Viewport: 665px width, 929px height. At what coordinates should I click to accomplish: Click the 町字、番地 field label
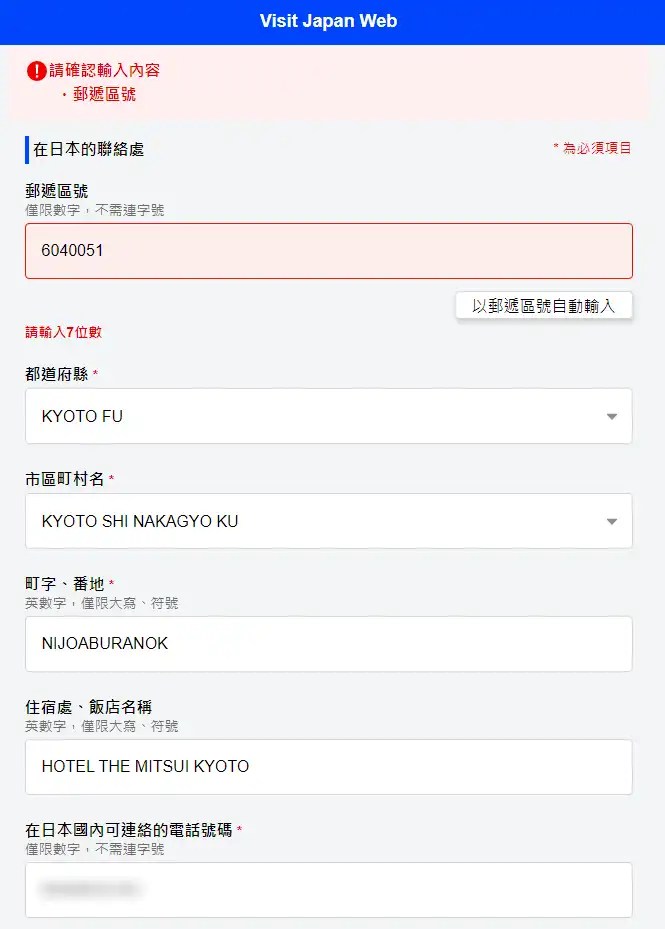point(65,584)
